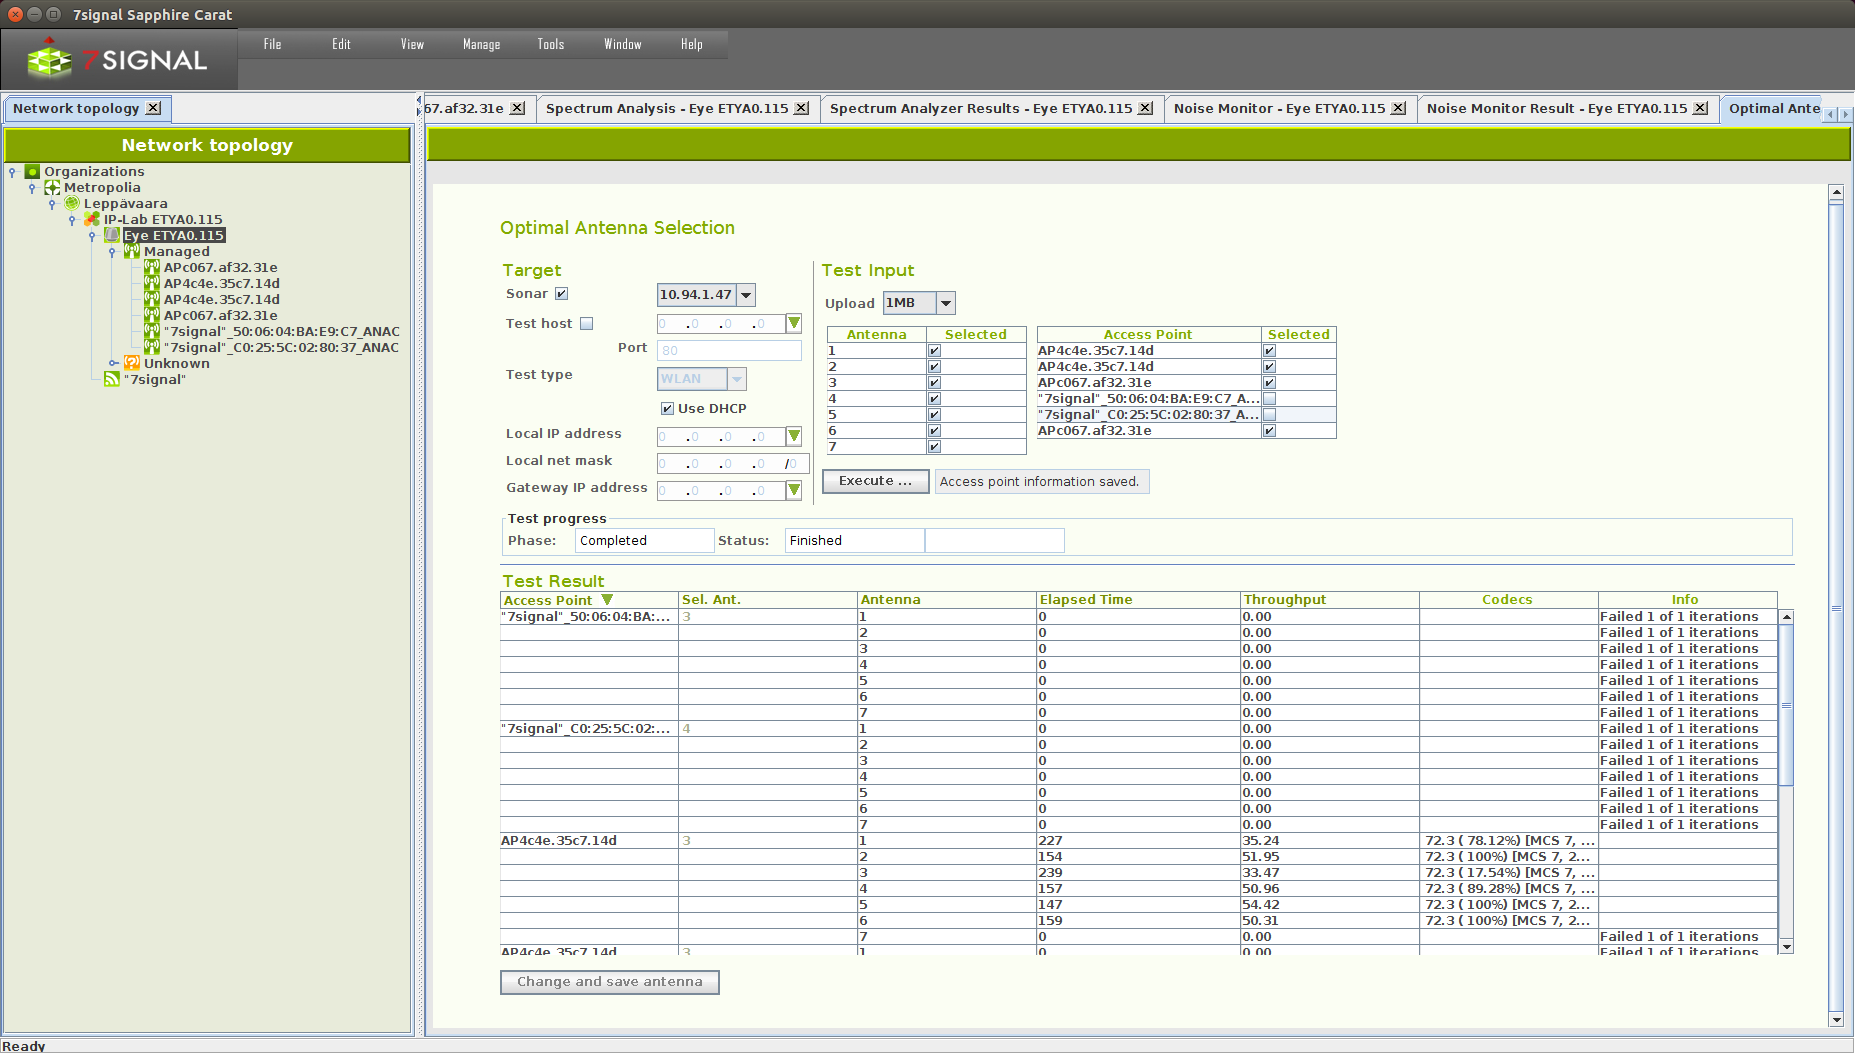
Task: Click the window minimize button
Action: 34,14
